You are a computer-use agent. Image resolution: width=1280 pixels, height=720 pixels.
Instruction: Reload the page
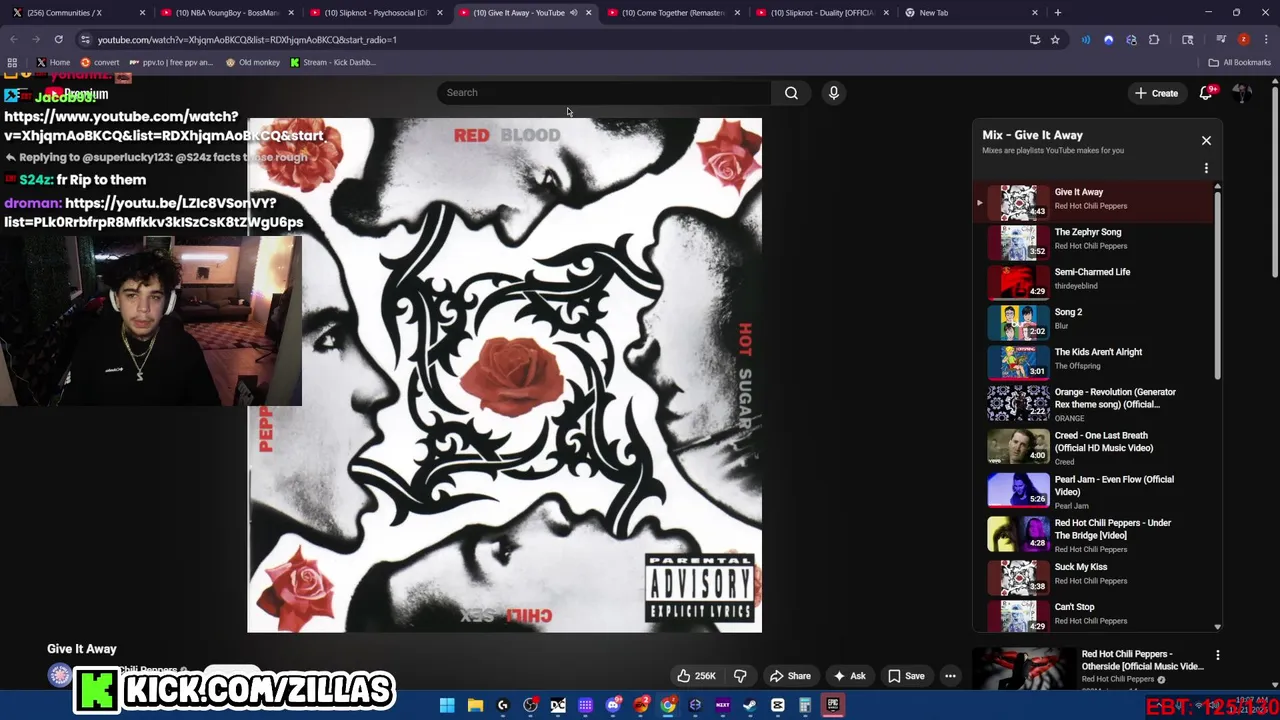tap(58, 40)
